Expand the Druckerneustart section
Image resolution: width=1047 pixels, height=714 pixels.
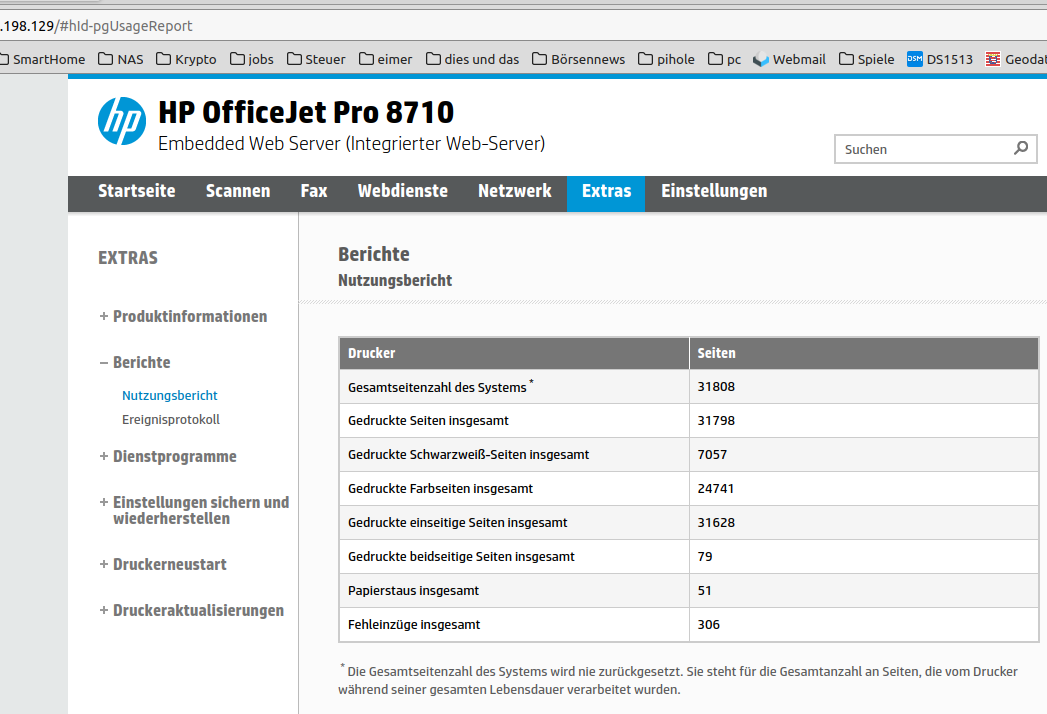[x=163, y=564]
